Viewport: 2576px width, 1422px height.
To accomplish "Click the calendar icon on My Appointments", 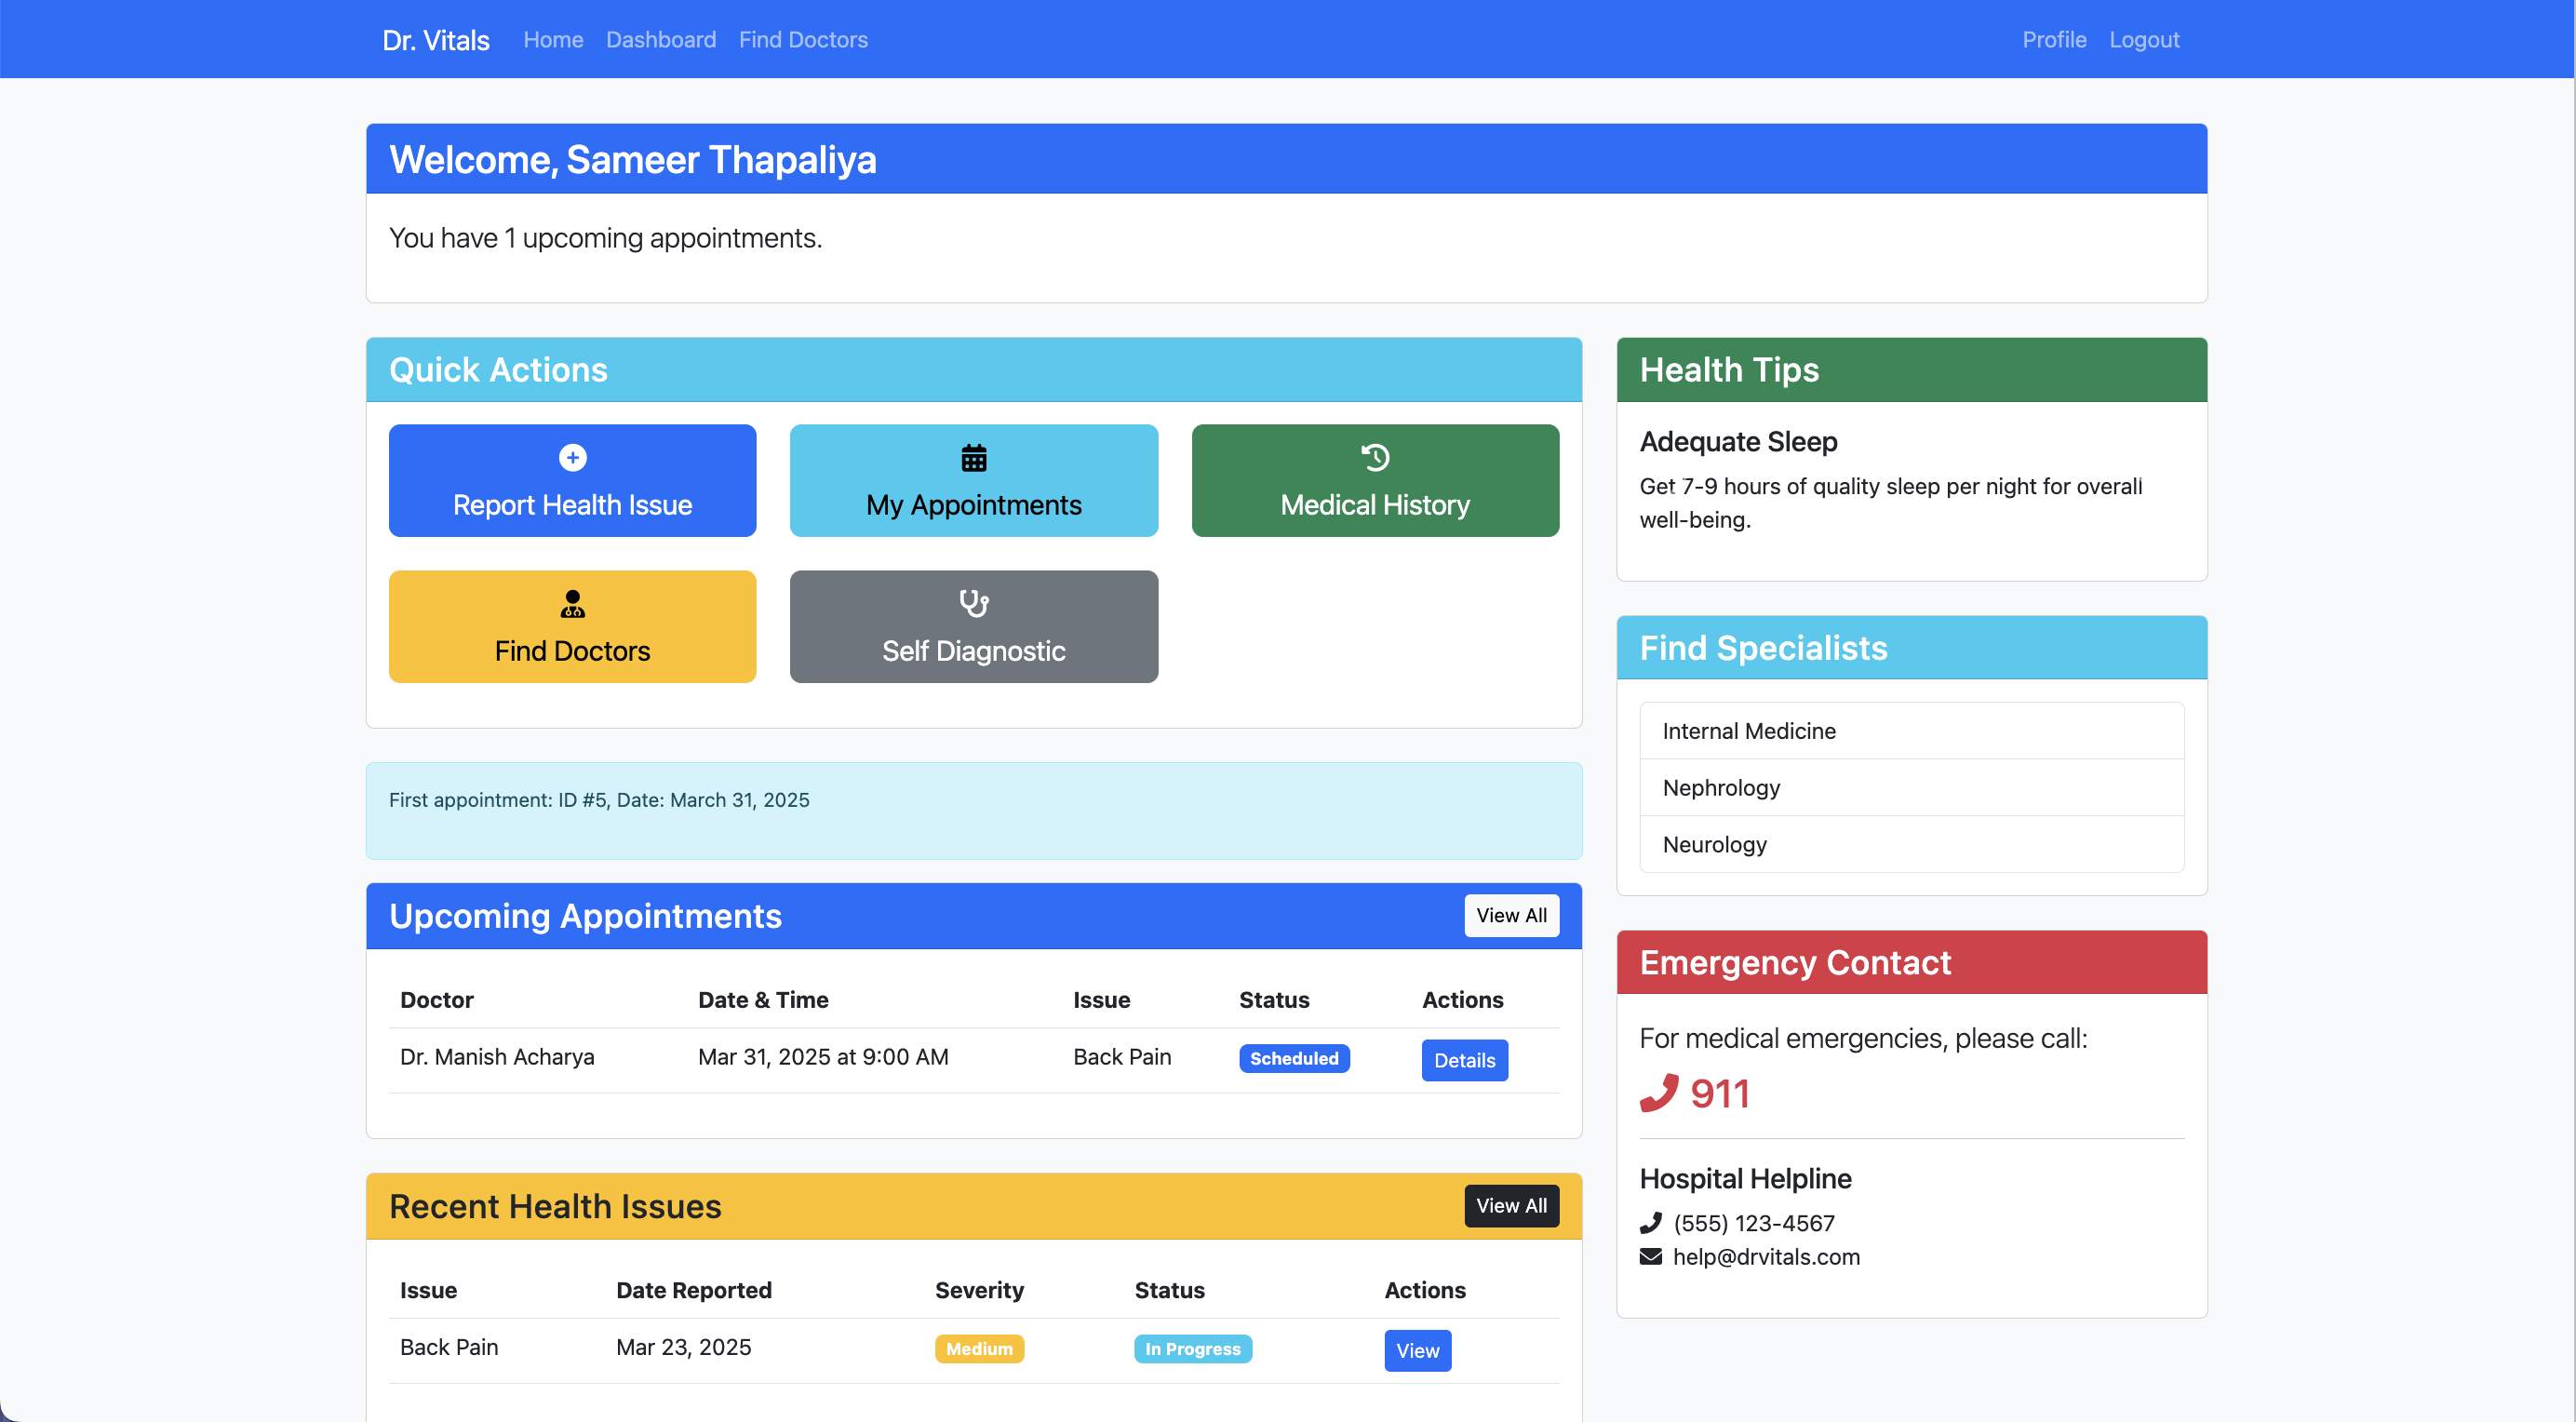I will point(973,458).
